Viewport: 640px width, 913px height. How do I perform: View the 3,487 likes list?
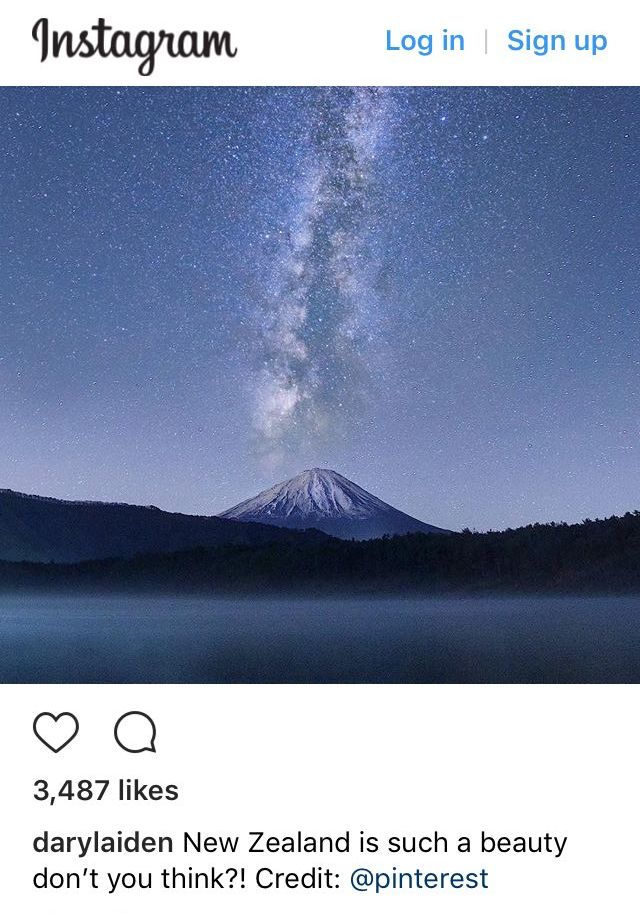(x=105, y=791)
